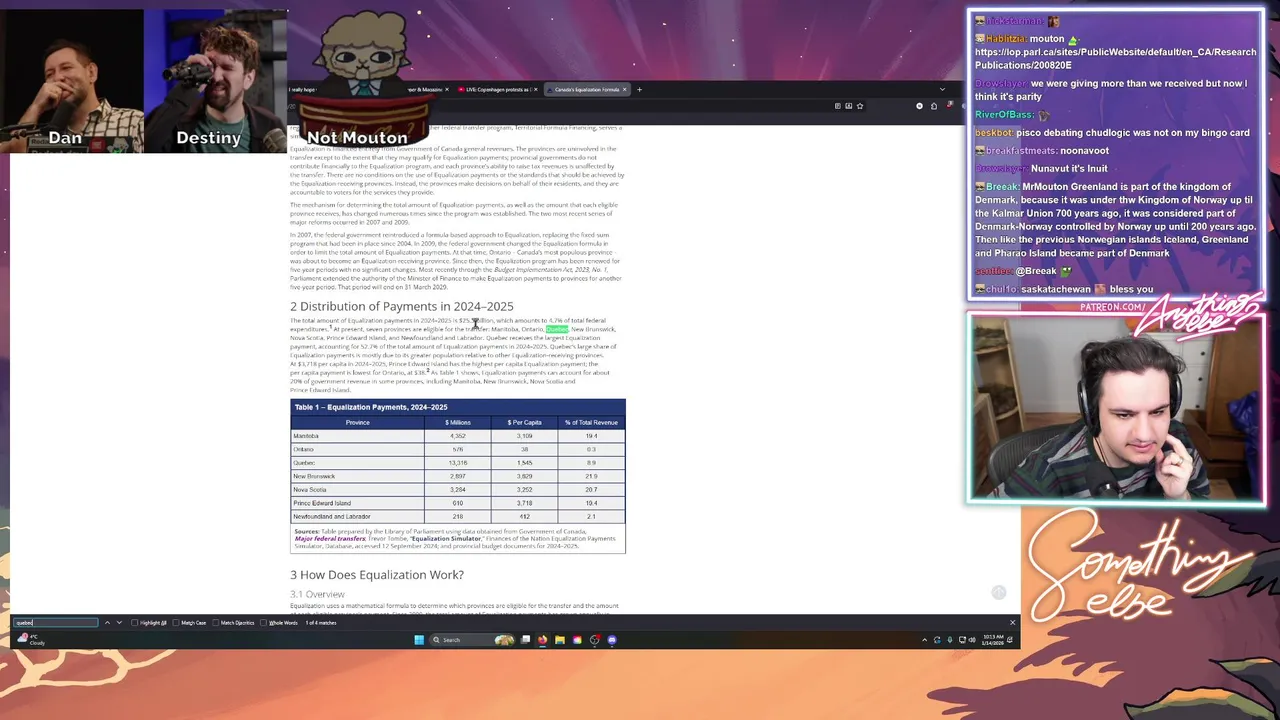Switch to the Canada's Equalization Formula tab
This screenshot has height=720, width=1280.
click(586, 89)
